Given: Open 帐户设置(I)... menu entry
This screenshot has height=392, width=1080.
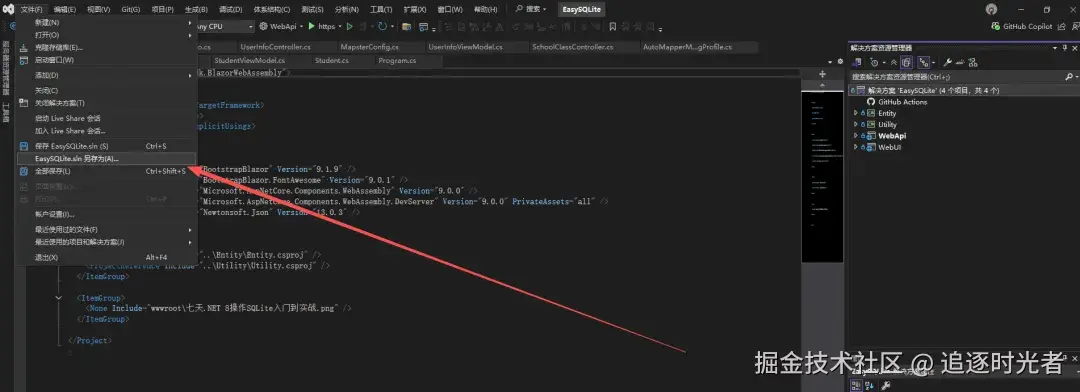Looking at the screenshot, I should tap(106, 214).
